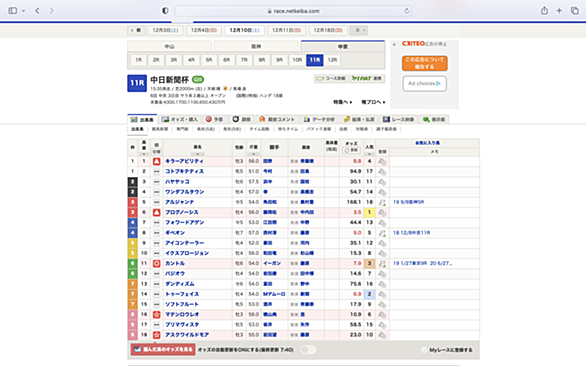
Task: Set mark selector for コトブキテティス
Action: pos(157,171)
